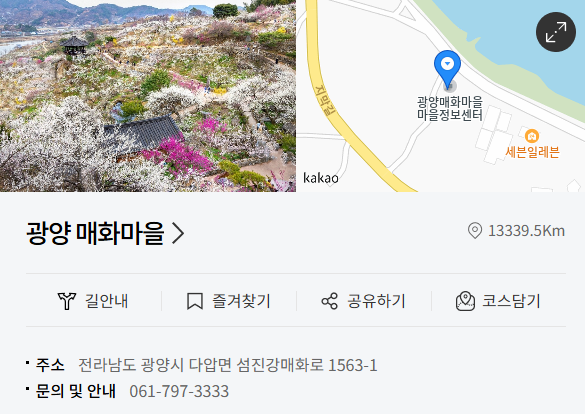Select the 길안내 directions label
Screen dimensions: 585x414
107,301
